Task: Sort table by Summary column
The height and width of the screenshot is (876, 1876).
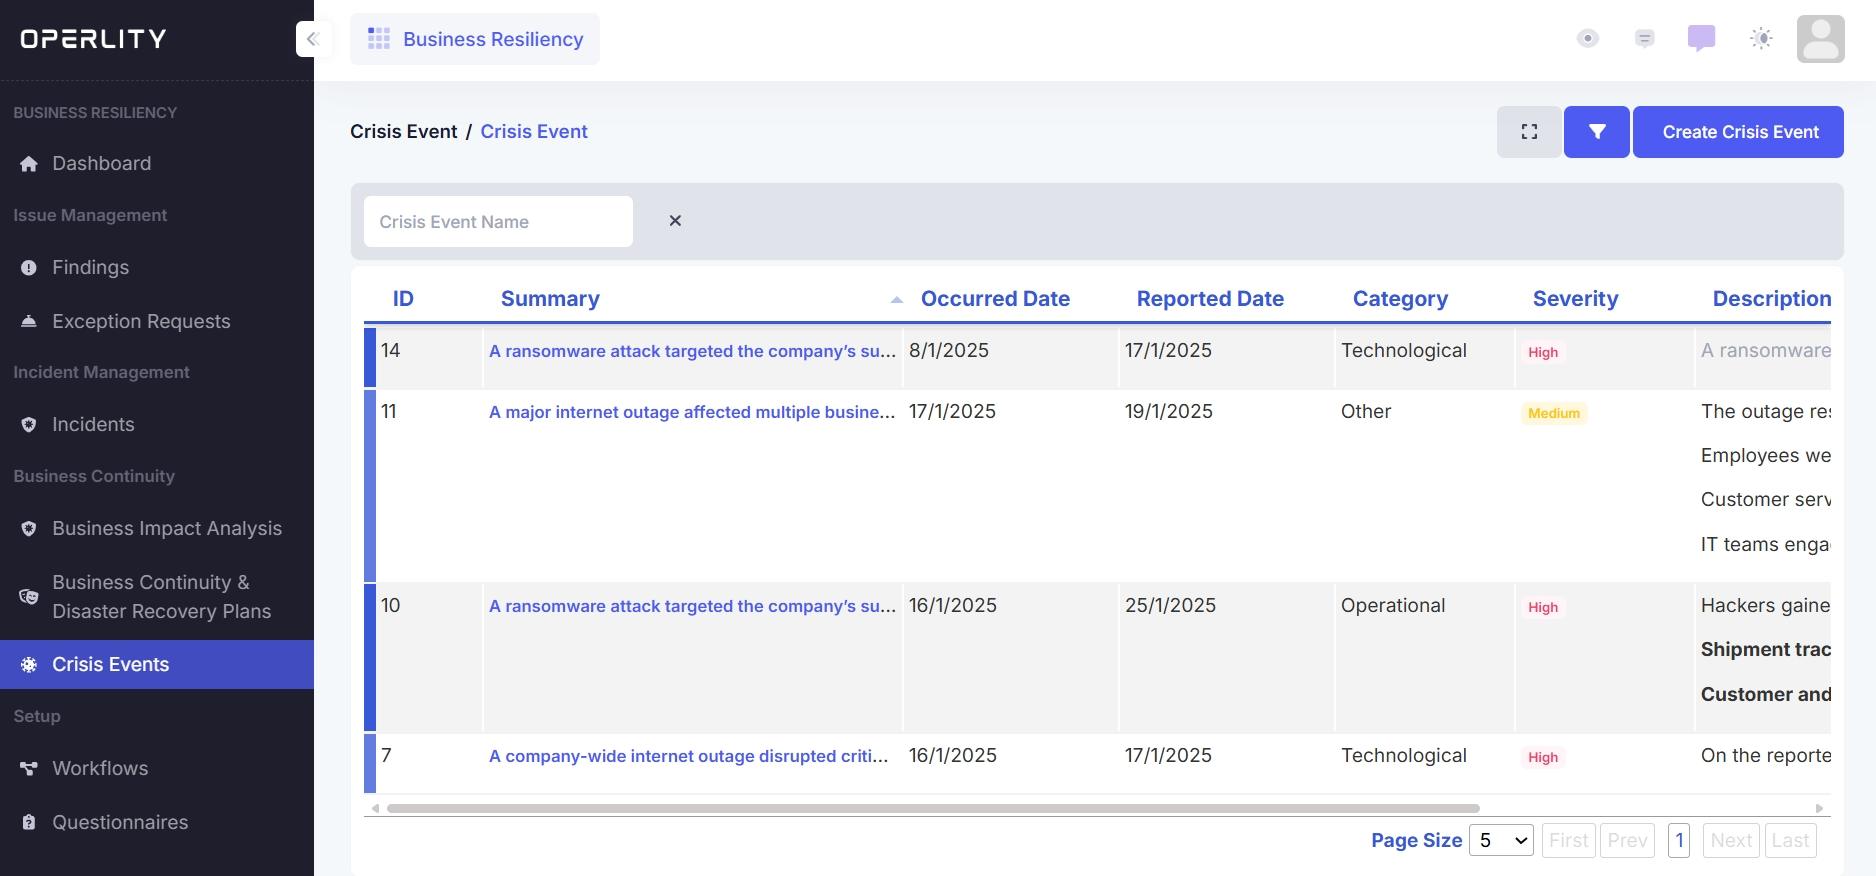Action: click(550, 299)
